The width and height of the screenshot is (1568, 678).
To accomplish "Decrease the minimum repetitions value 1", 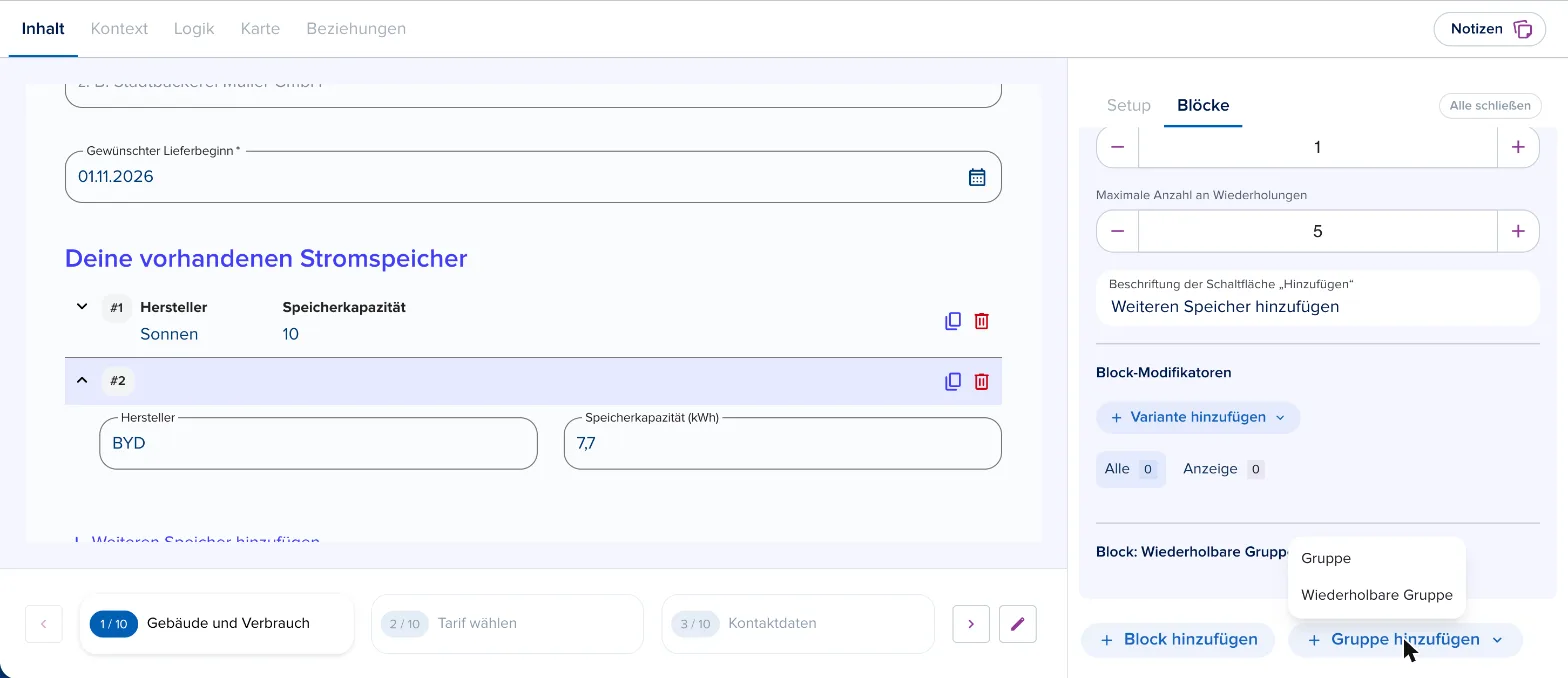I will point(1118,147).
